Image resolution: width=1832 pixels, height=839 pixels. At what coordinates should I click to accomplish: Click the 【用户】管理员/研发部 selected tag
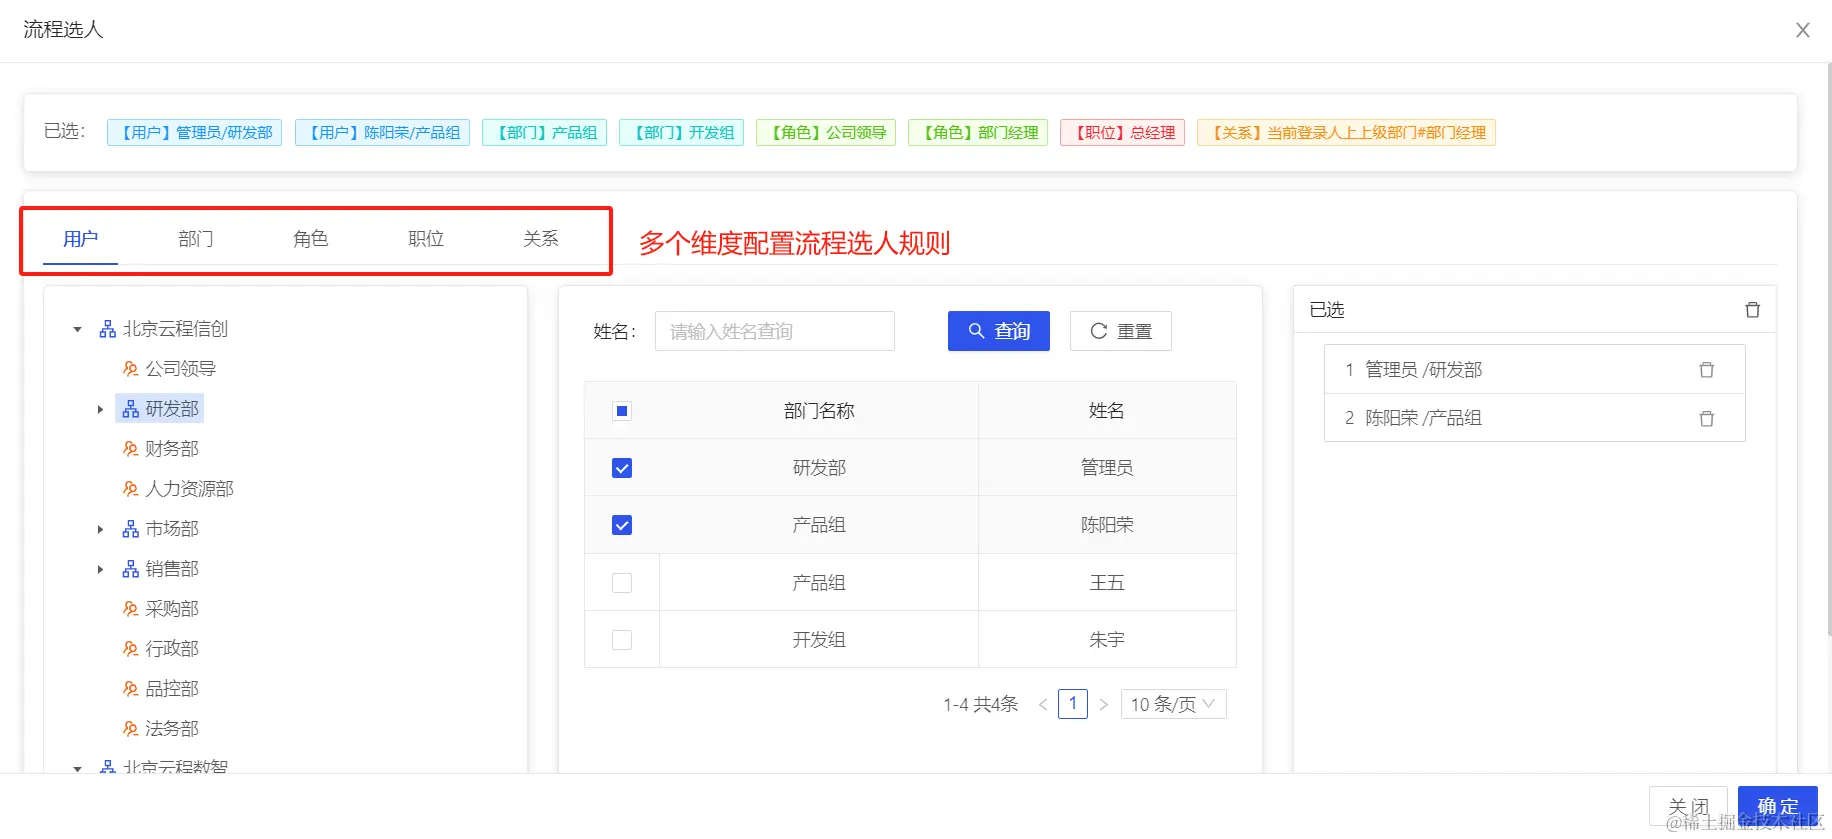195,133
